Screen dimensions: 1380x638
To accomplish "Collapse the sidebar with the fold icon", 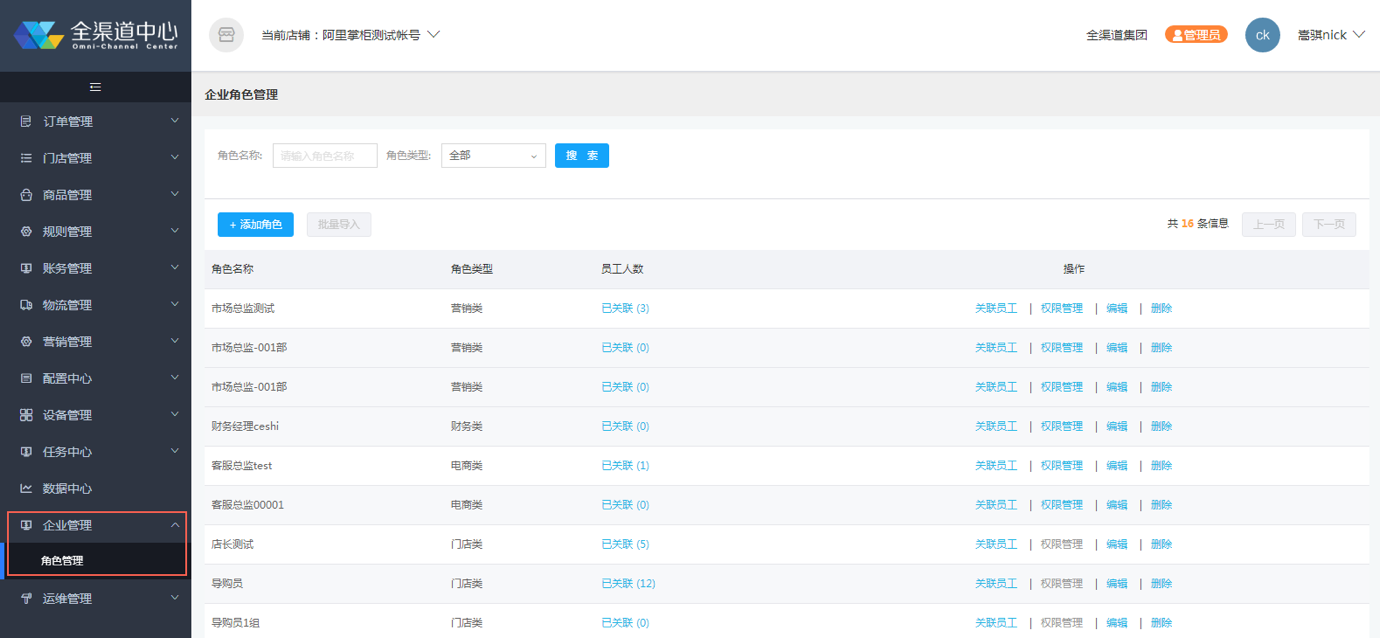I will coord(95,87).
